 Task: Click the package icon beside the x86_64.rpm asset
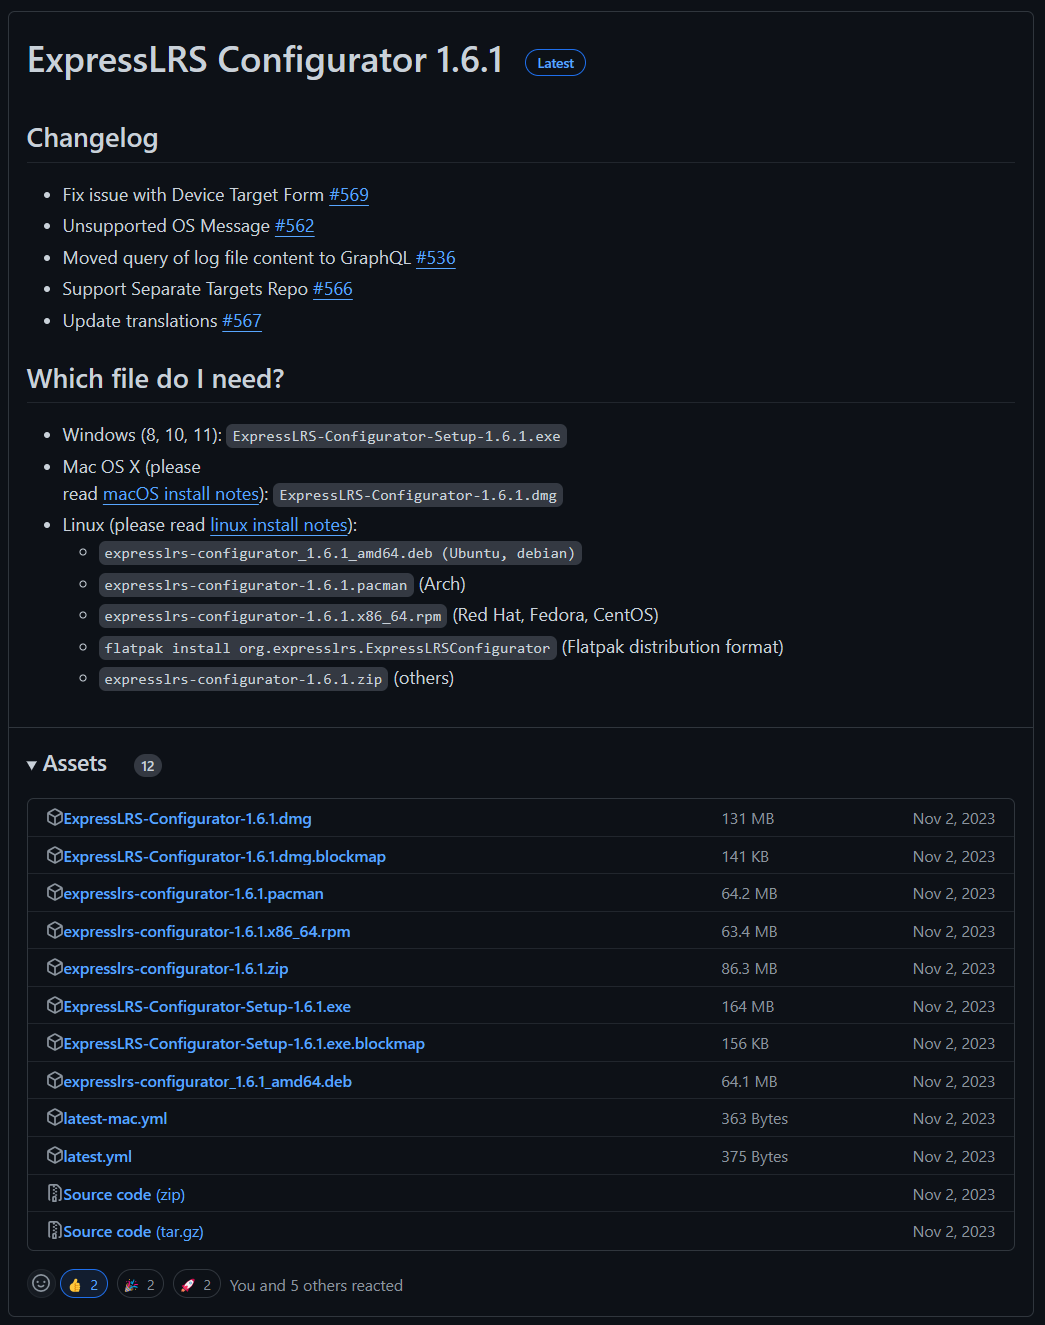click(55, 930)
